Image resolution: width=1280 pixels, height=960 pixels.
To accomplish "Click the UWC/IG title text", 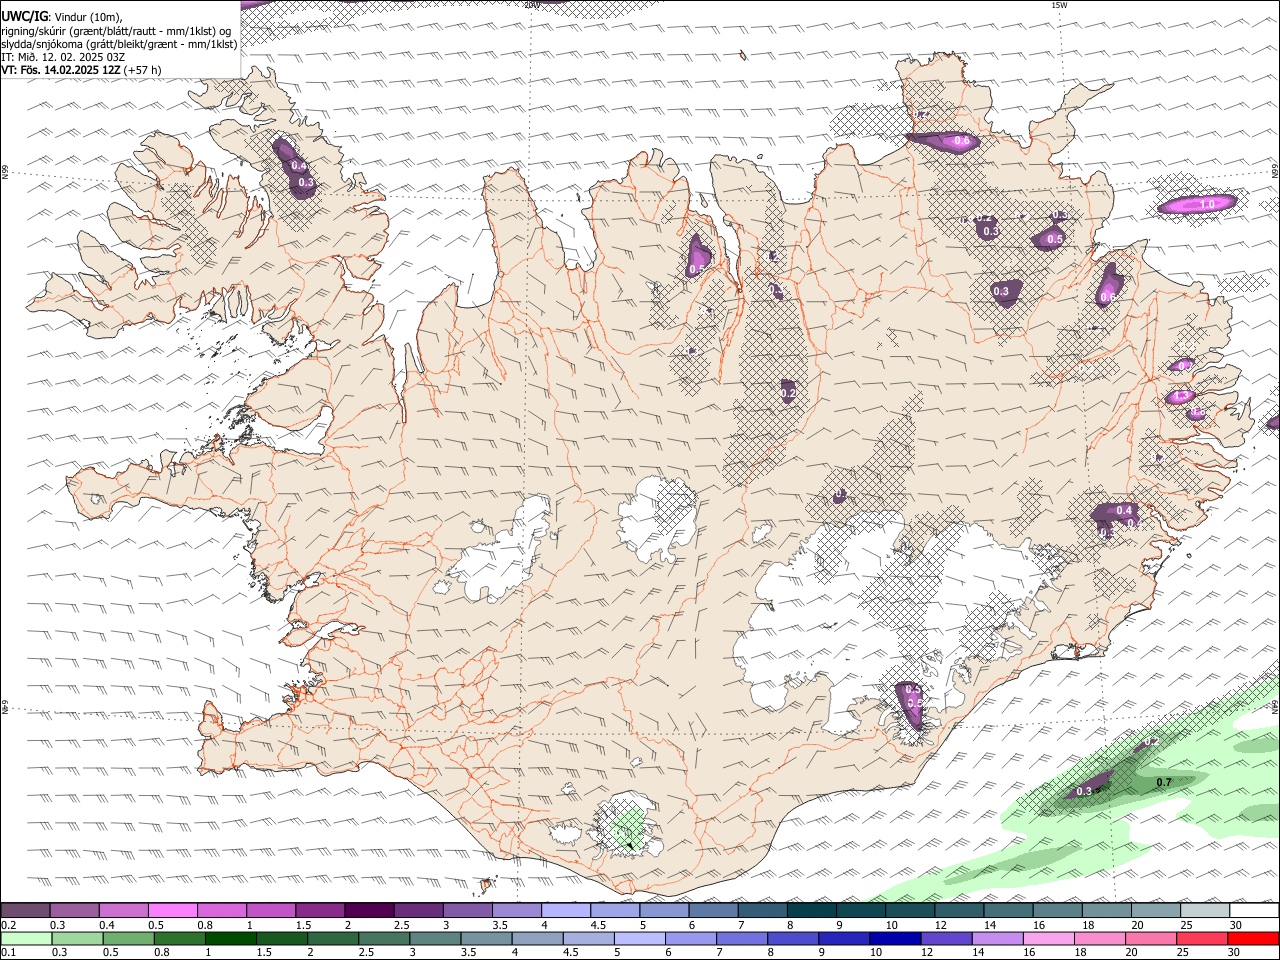I will [x=23, y=16].
